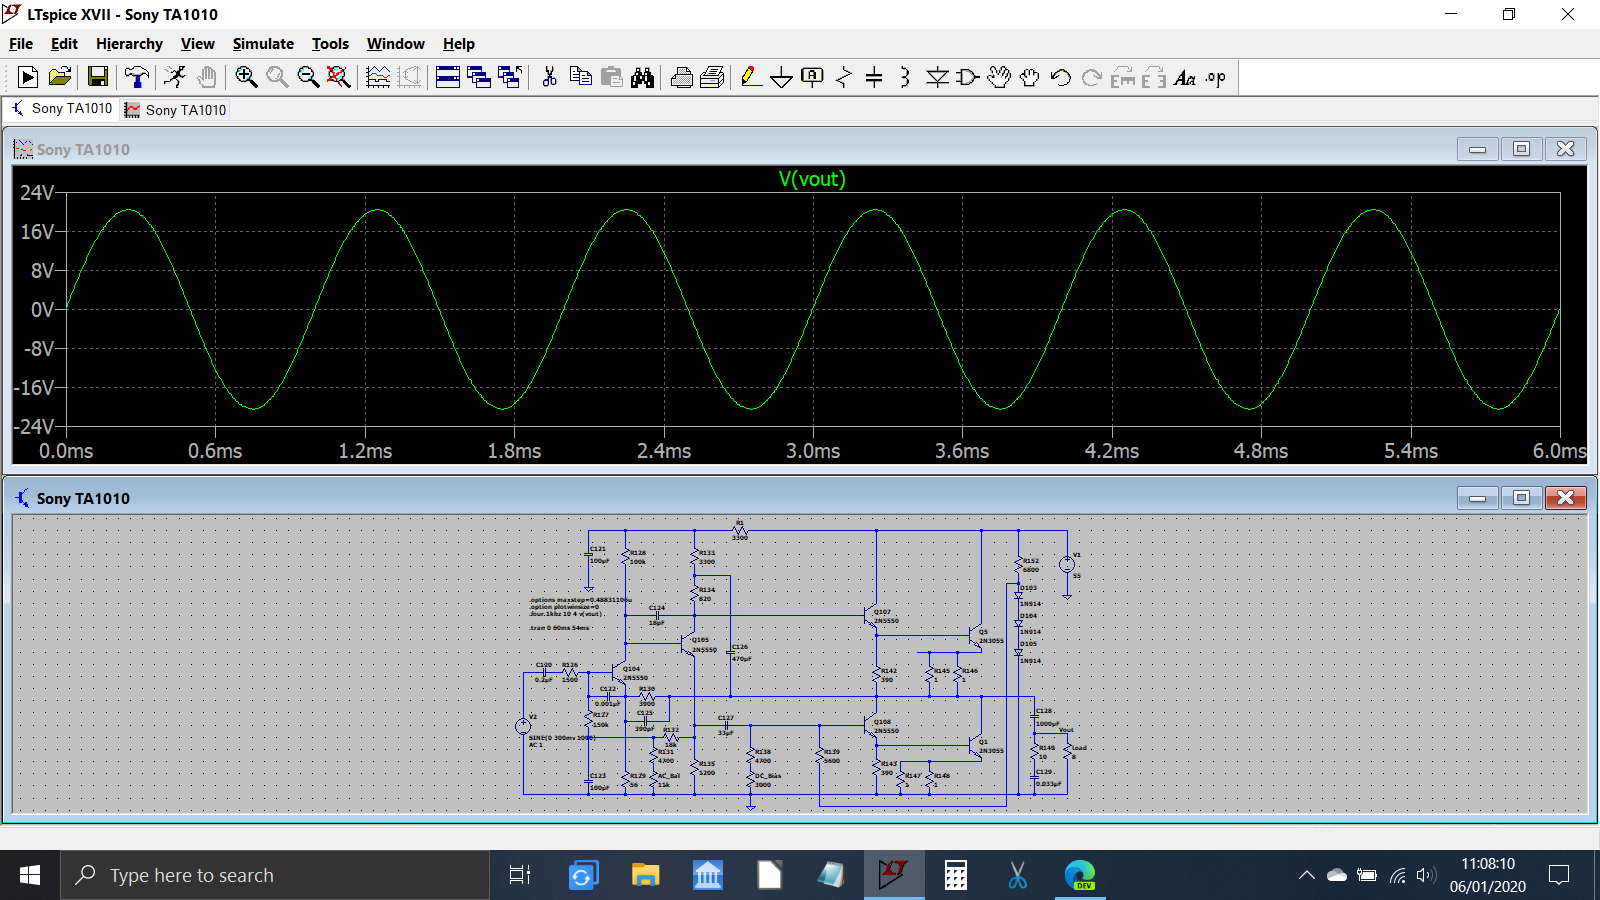Place a diode component
Image resolution: width=1600 pixels, height=900 pixels.
[937, 77]
